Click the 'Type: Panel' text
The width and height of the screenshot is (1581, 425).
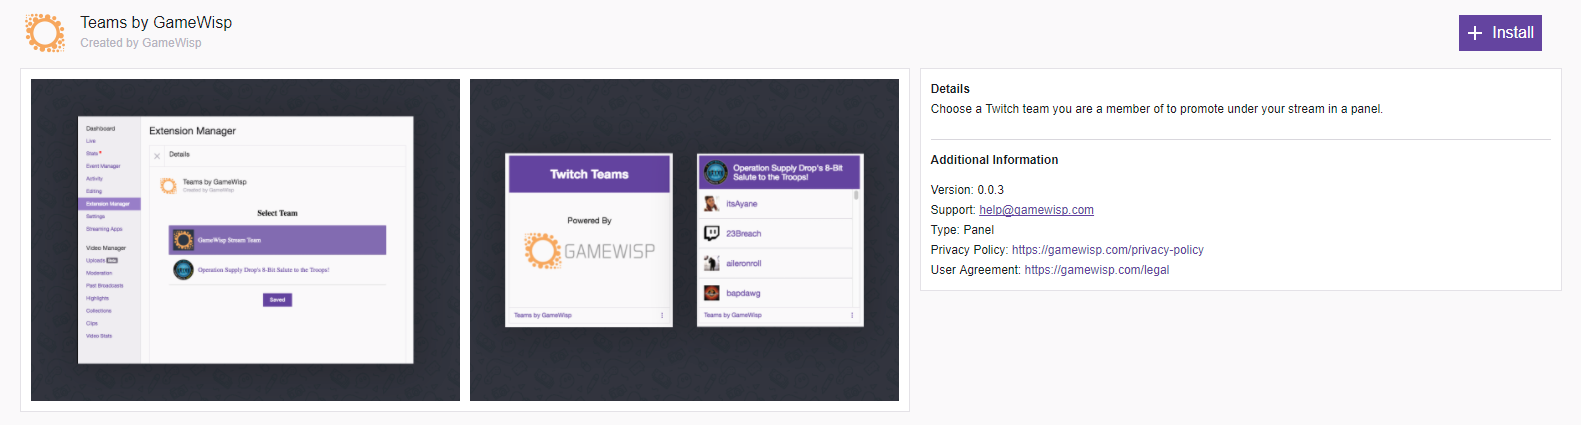tap(962, 230)
